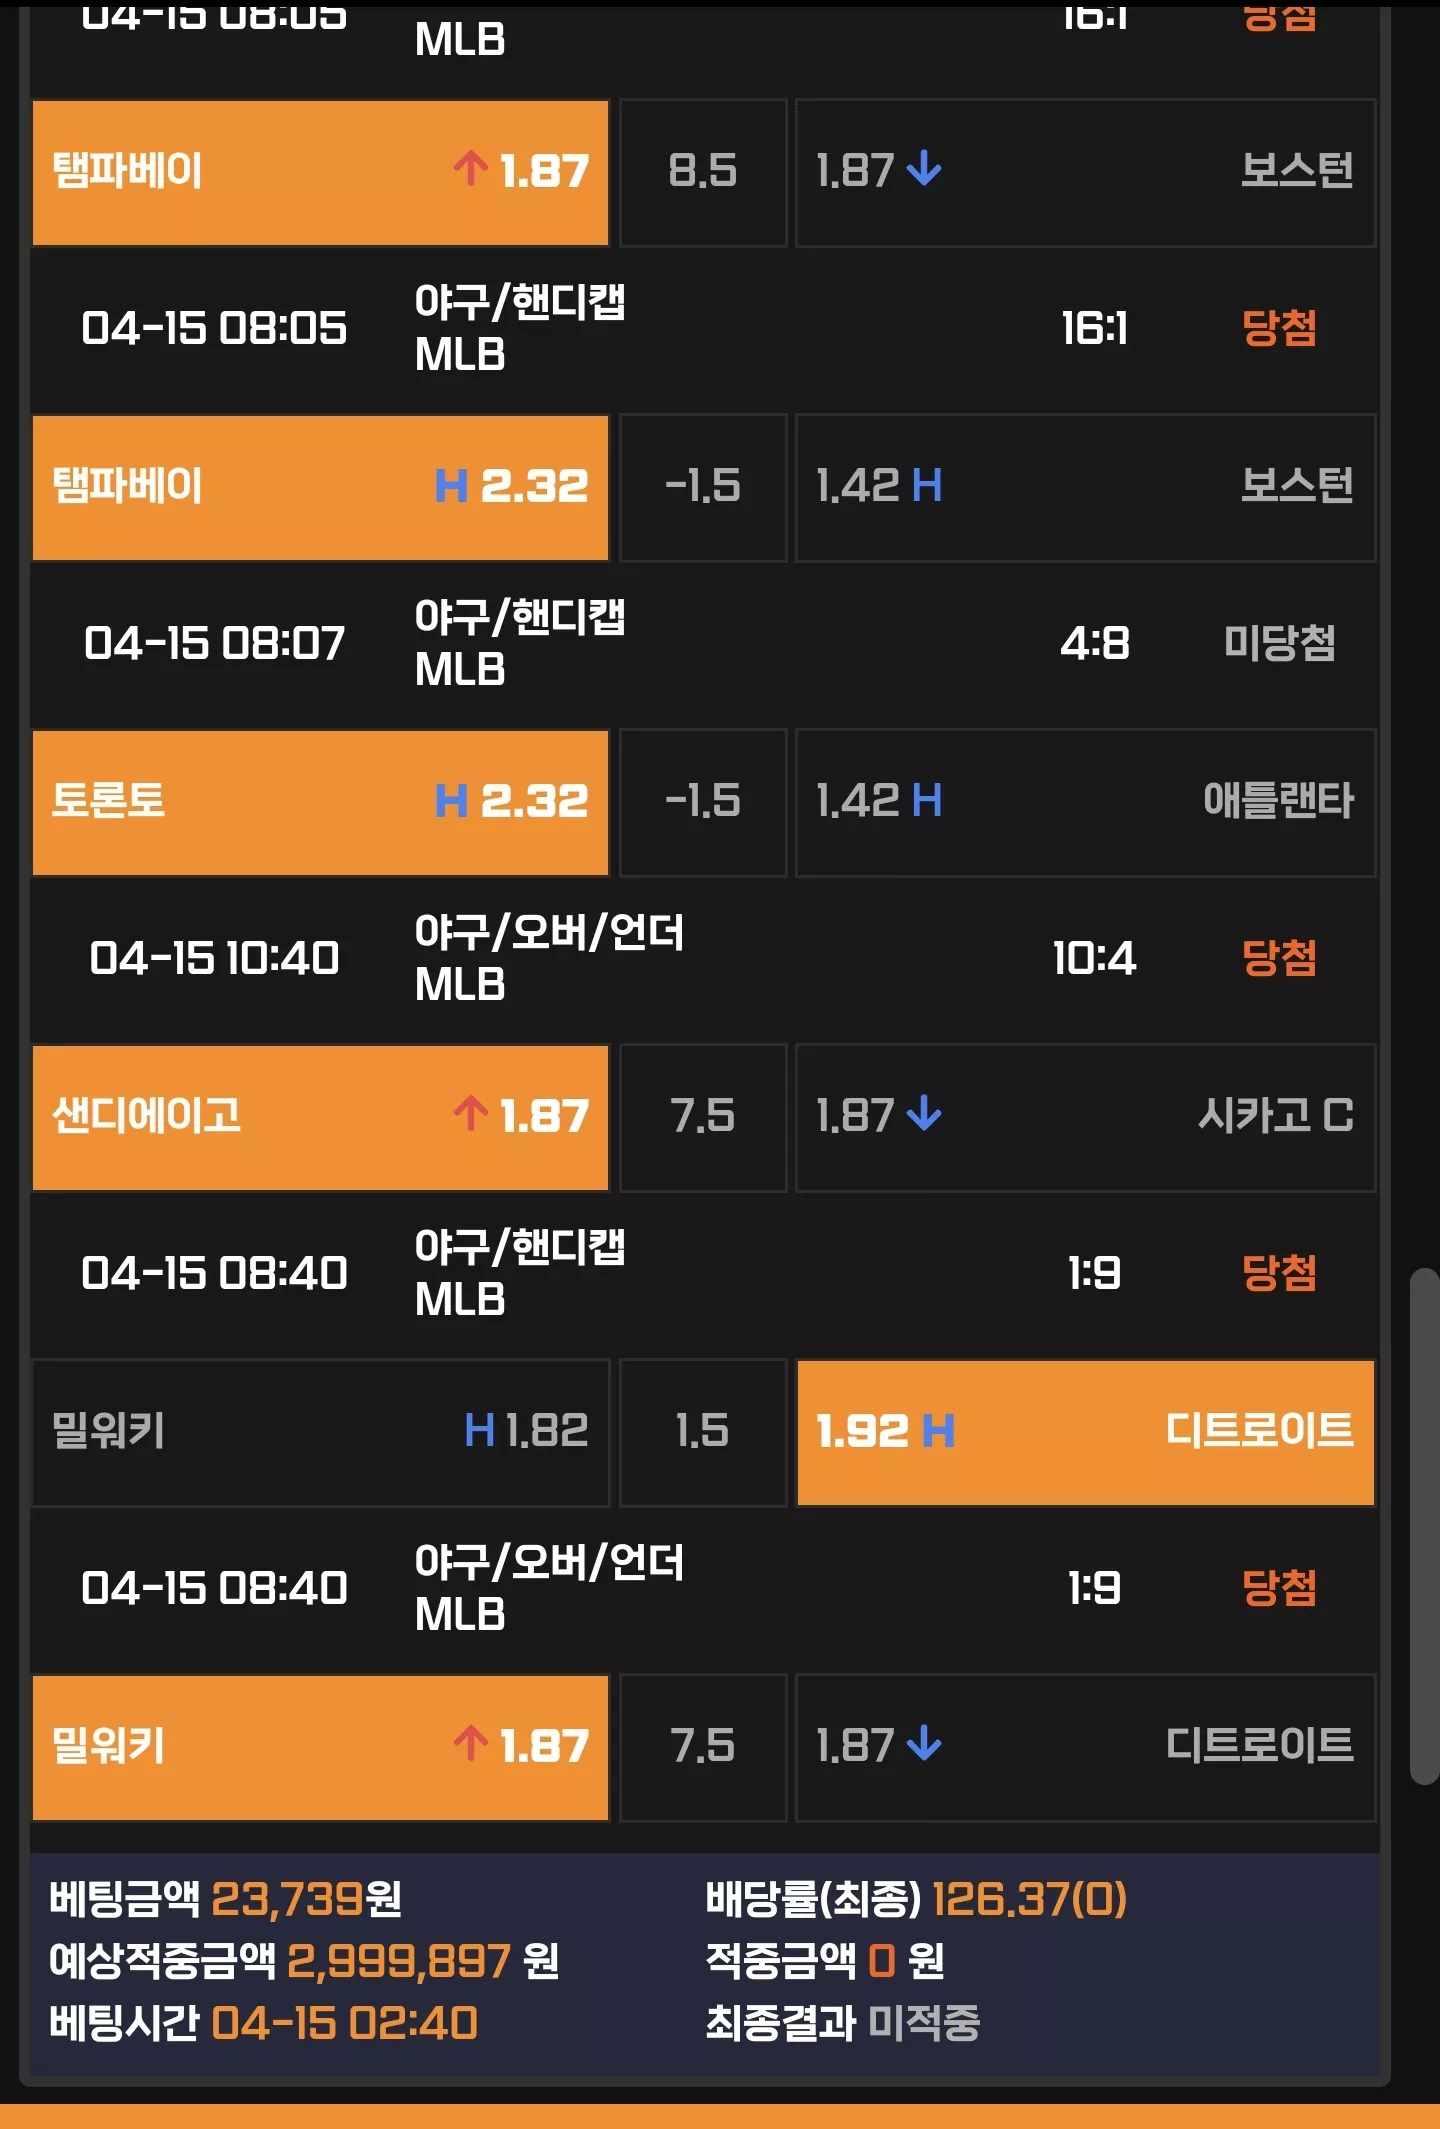Click the red up arrow beside 샌디에이고 odds
The height and width of the screenshot is (2129, 1440).
471,1113
